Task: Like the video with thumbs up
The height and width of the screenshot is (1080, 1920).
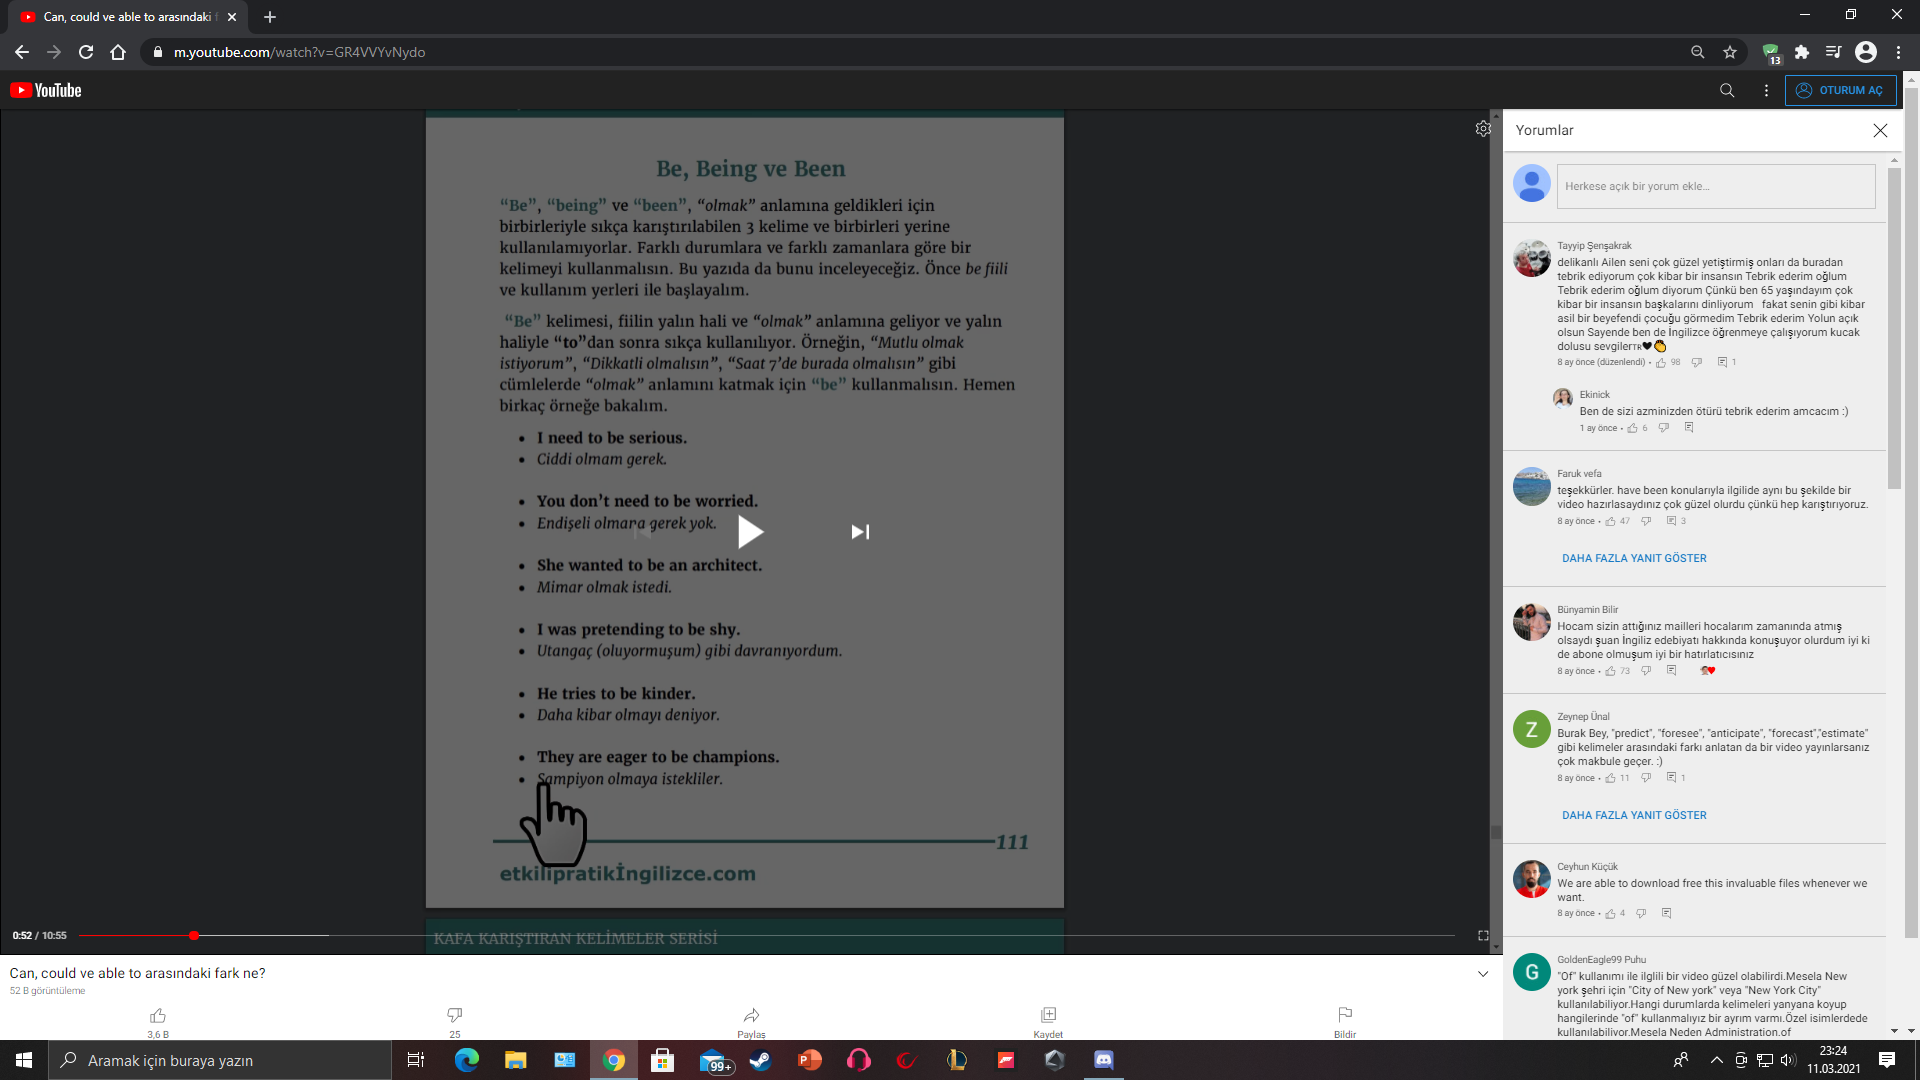Action: pyautogui.click(x=158, y=1016)
